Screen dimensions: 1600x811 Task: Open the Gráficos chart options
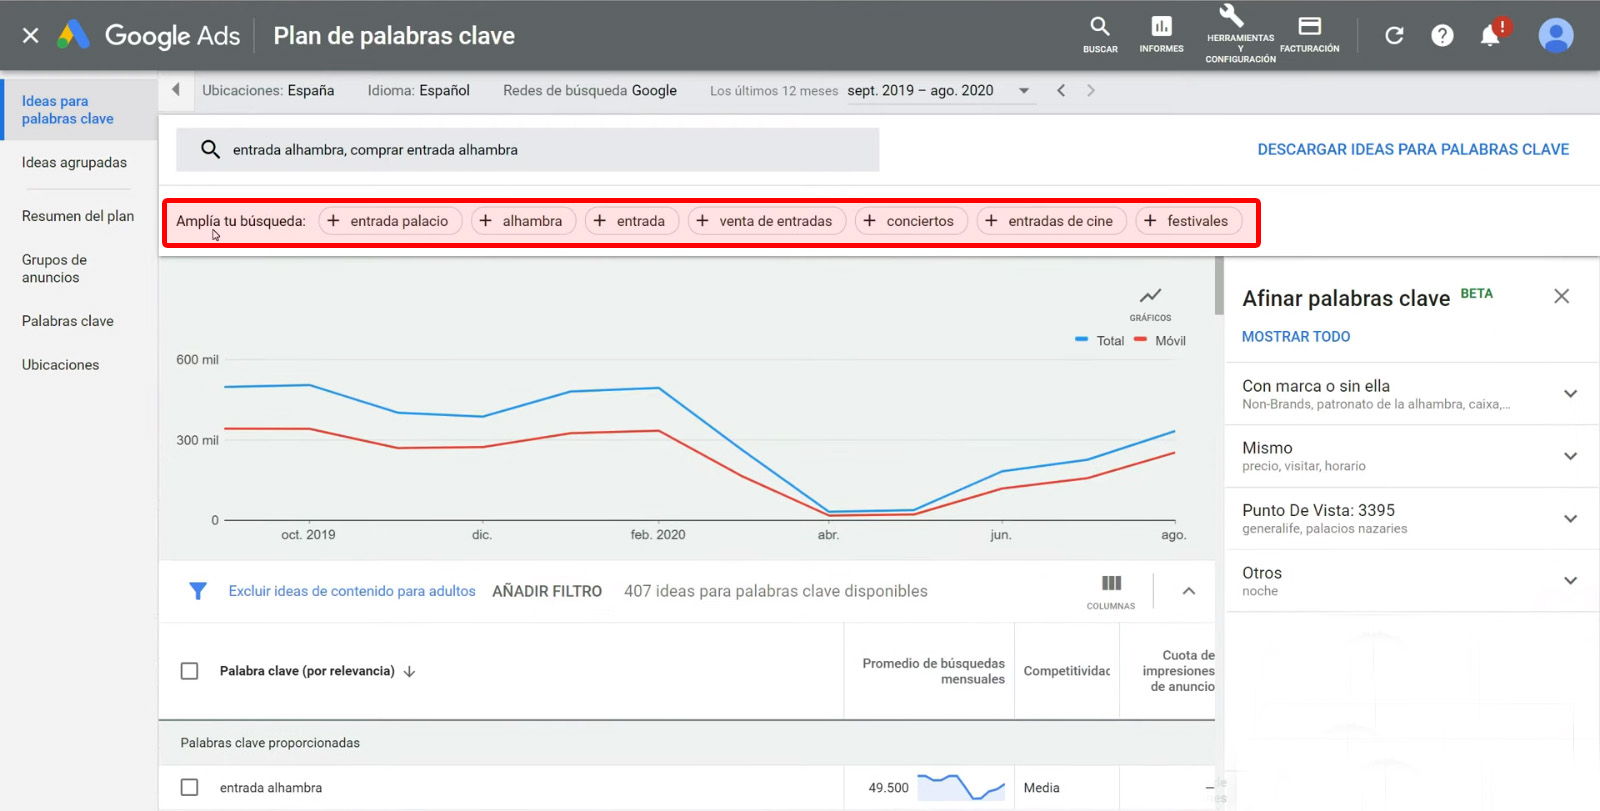click(x=1151, y=304)
